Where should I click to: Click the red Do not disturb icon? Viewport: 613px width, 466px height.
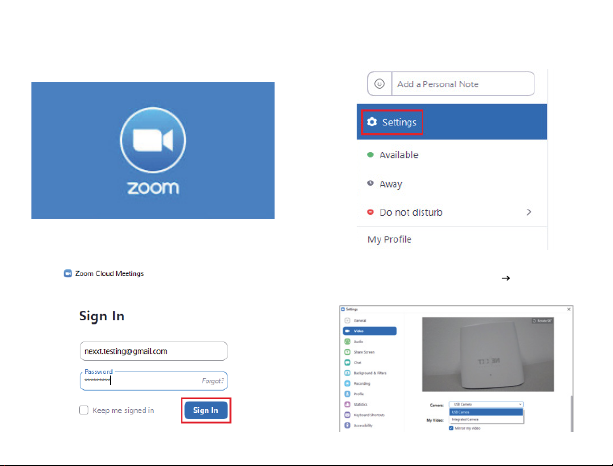370,212
